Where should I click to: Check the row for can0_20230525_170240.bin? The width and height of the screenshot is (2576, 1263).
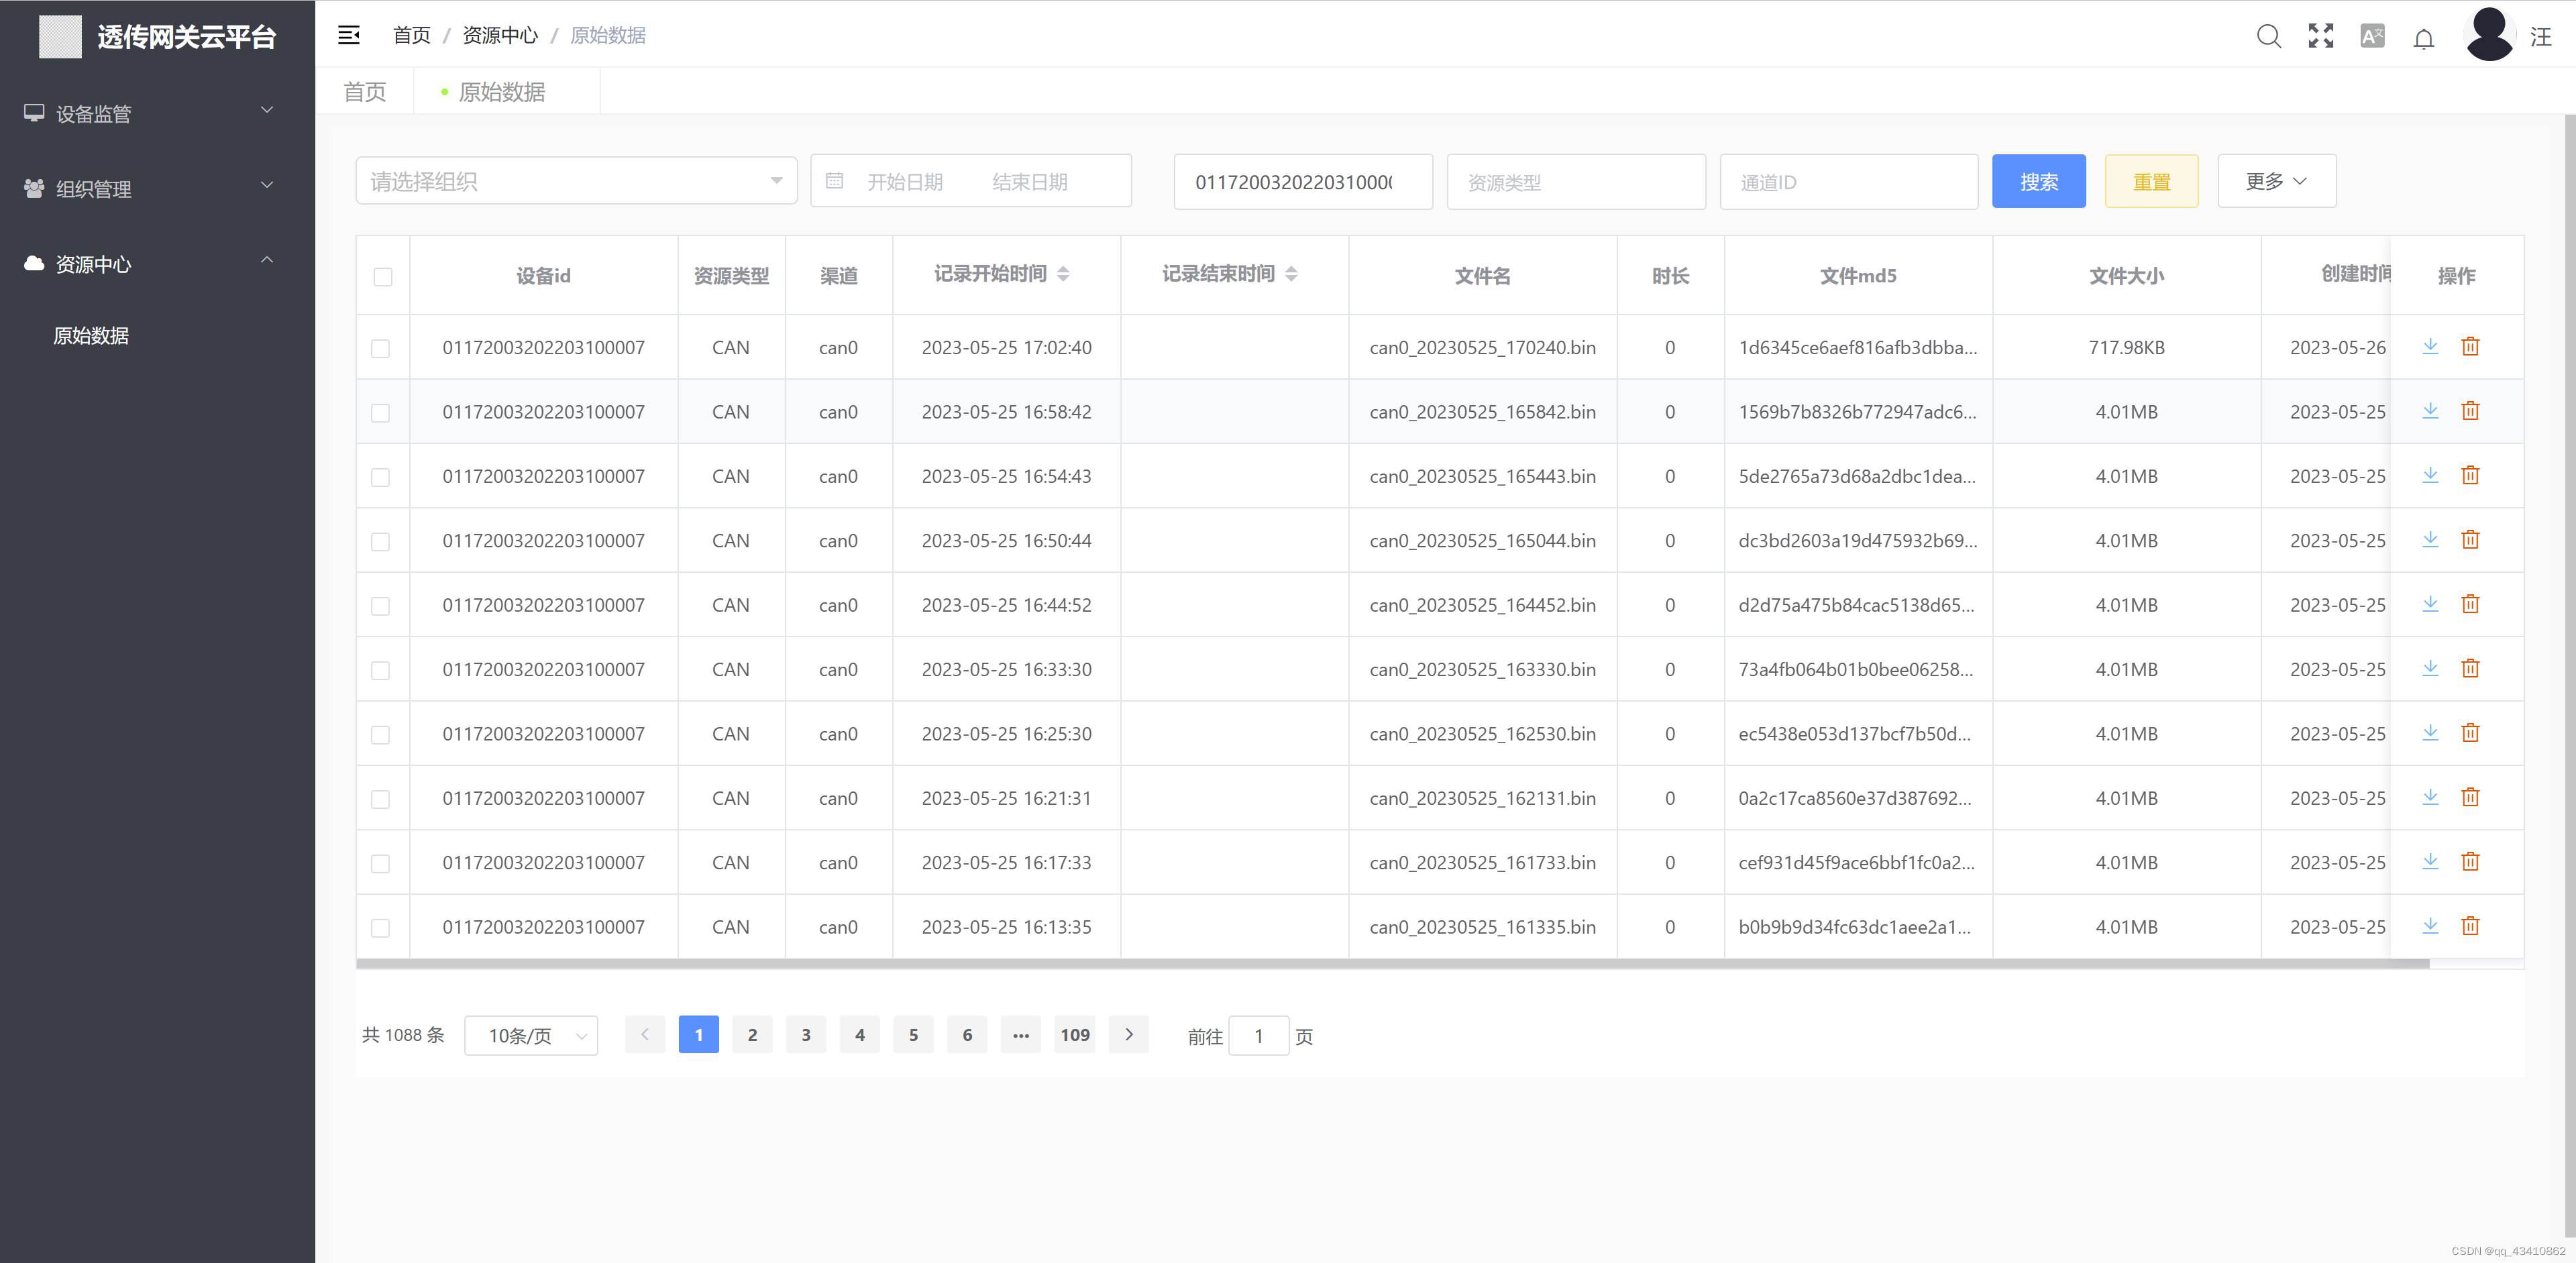[x=380, y=349]
